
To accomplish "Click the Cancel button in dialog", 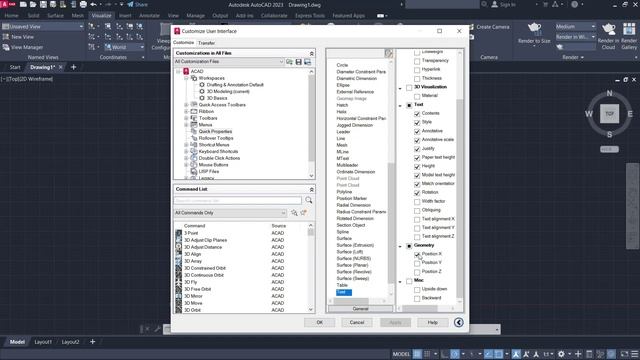I will click(357, 322).
